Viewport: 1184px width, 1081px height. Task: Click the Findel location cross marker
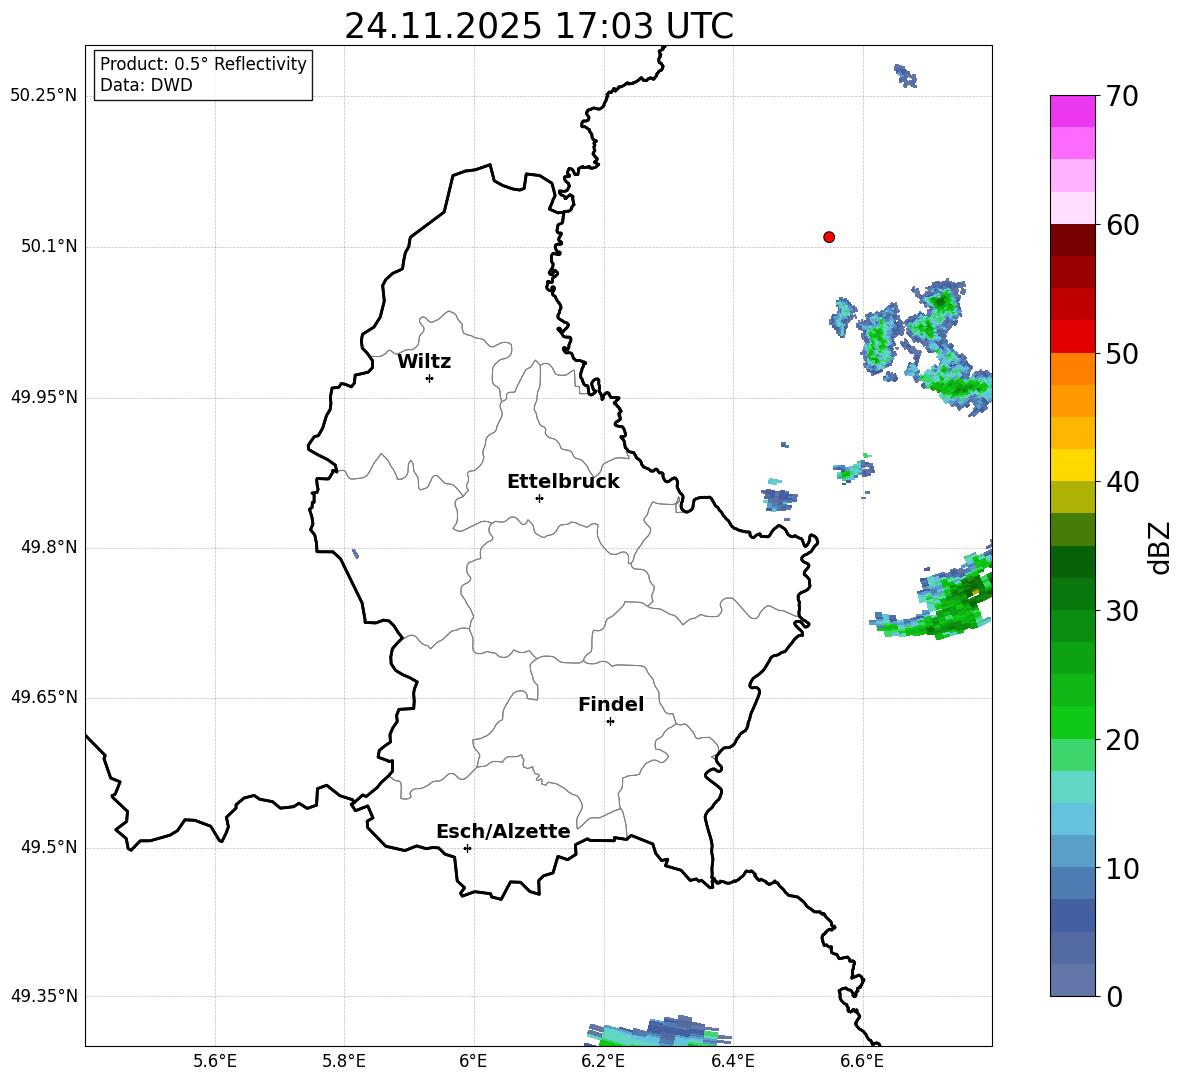click(x=610, y=722)
